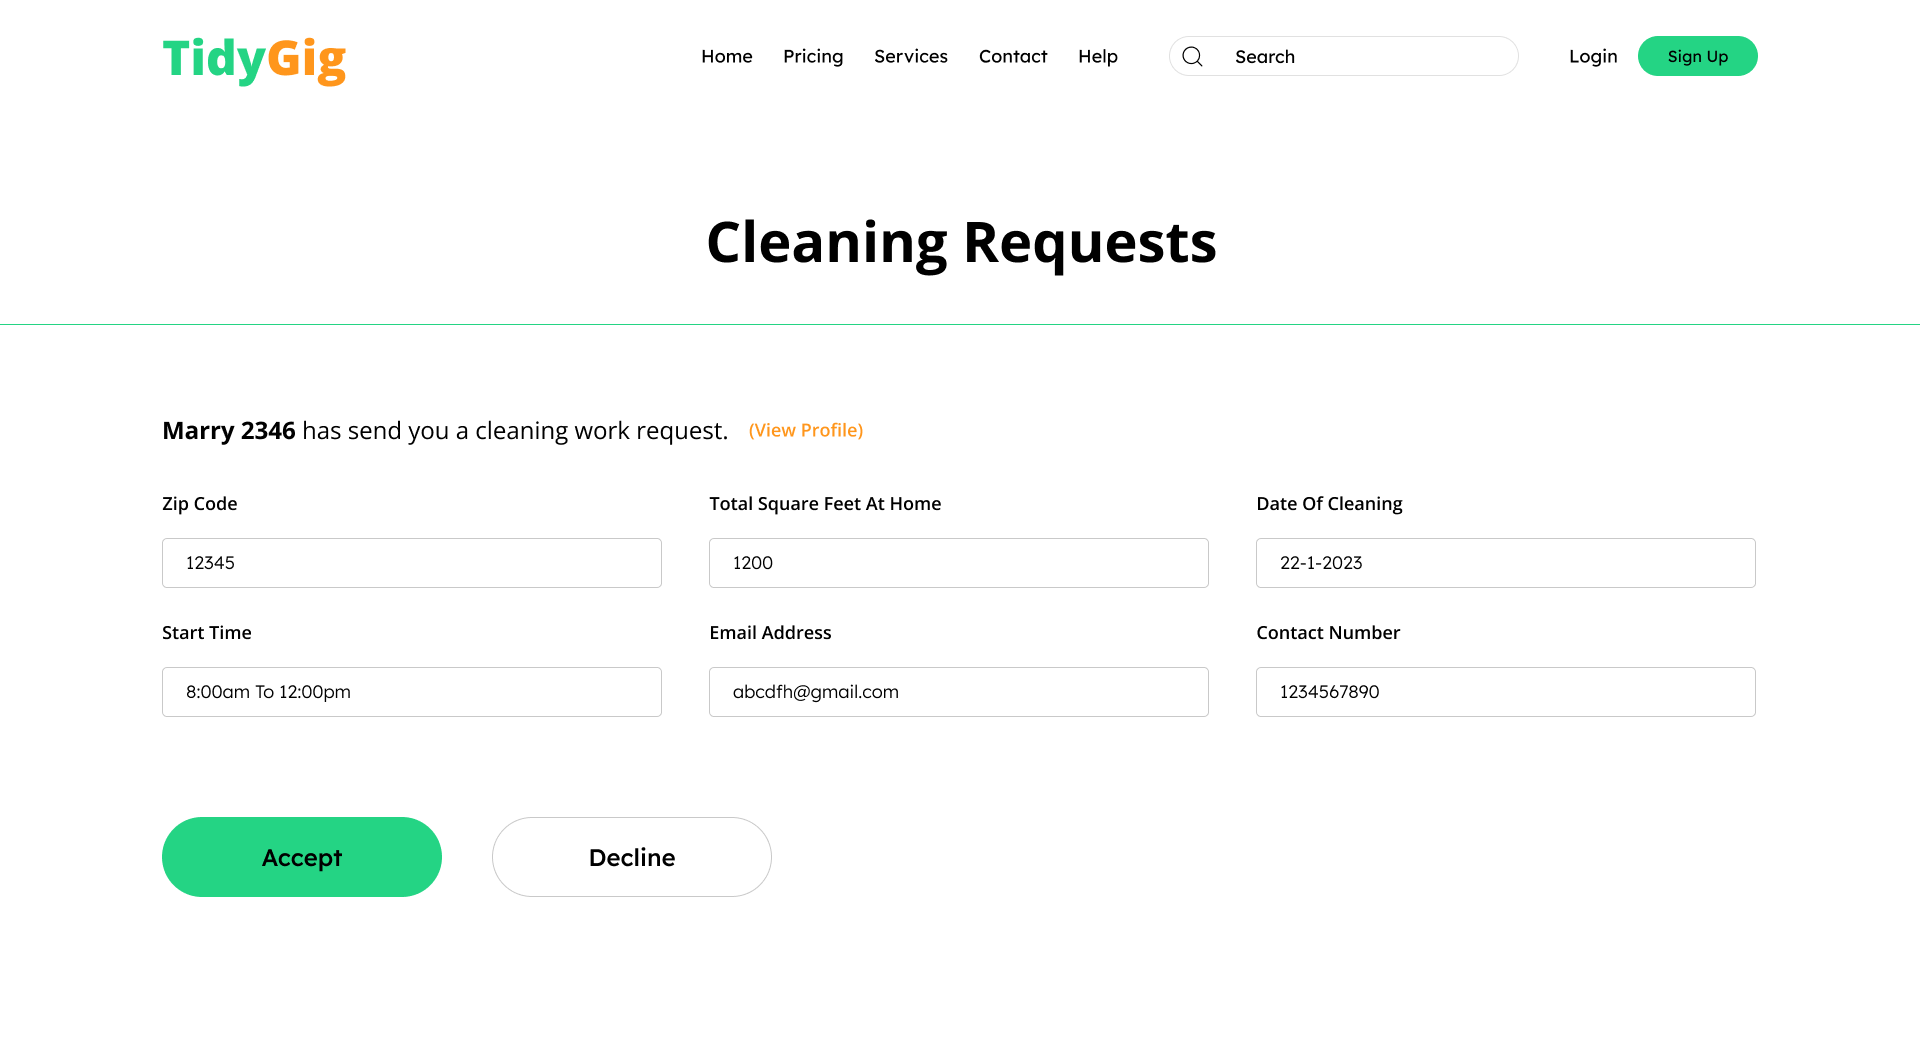Go to the Contact page

click(1012, 56)
